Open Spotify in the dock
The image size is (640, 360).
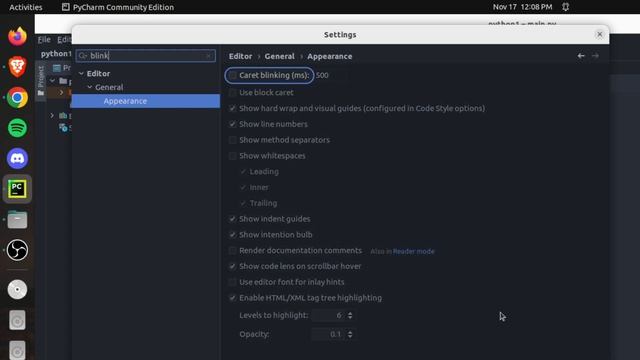(x=17, y=128)
